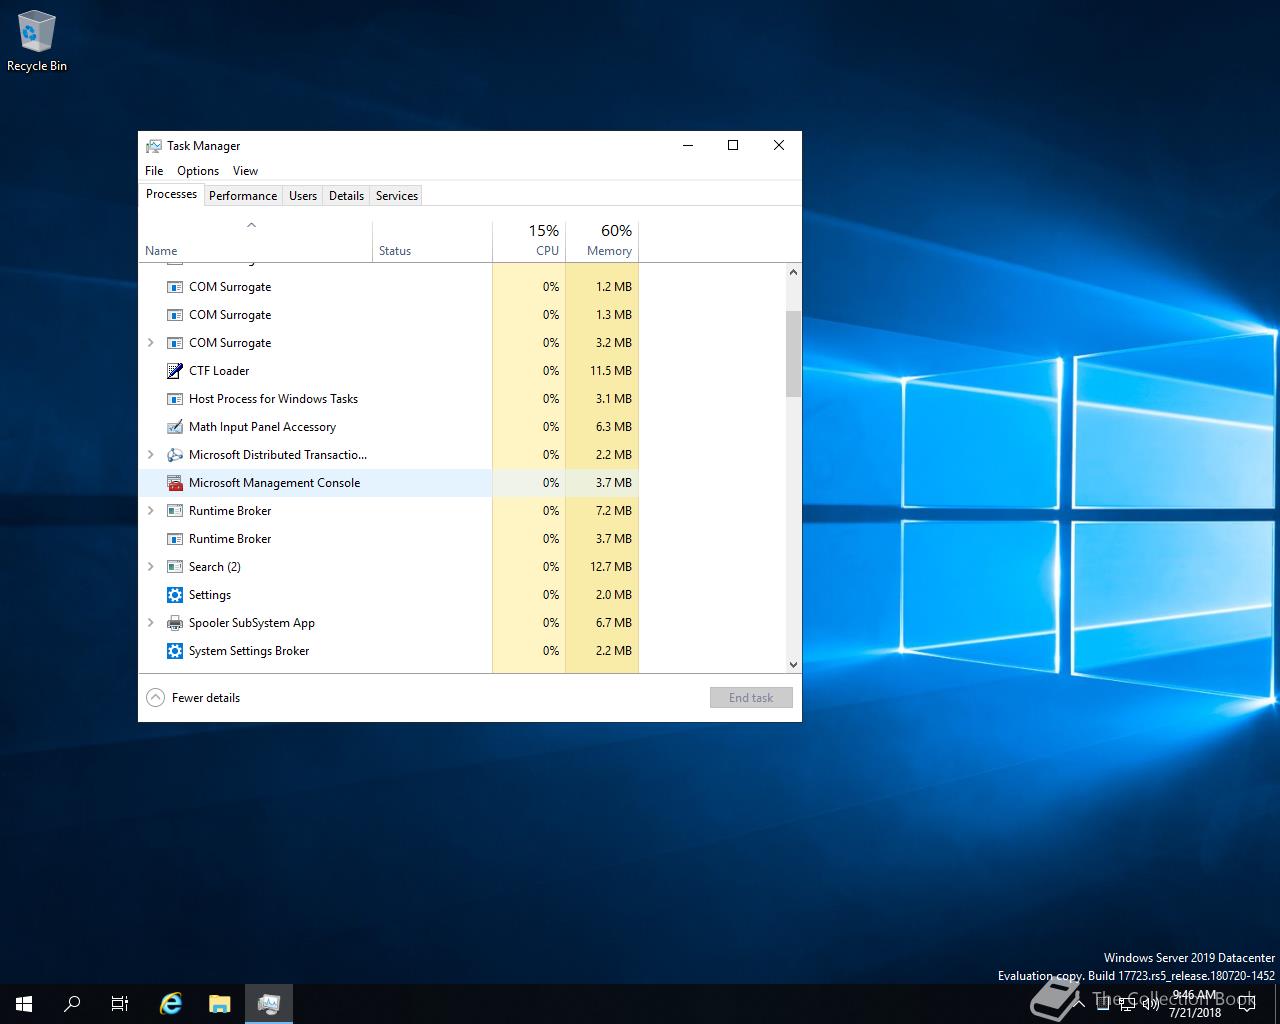Sort processes by Name column
1280x1024 pixels.
tap(255, 241)
